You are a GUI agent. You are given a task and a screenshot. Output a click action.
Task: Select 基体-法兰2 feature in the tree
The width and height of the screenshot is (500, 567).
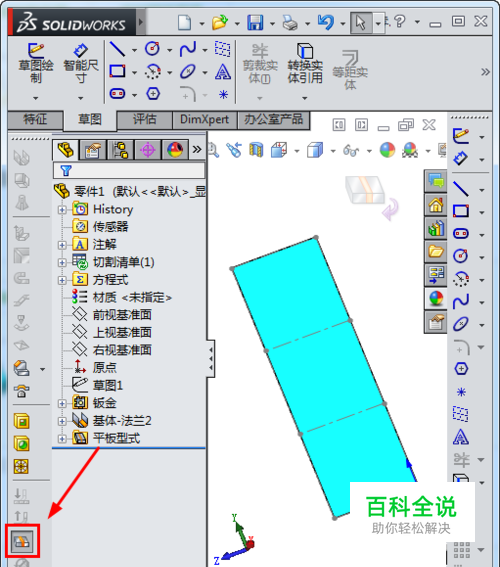[122, 421]
